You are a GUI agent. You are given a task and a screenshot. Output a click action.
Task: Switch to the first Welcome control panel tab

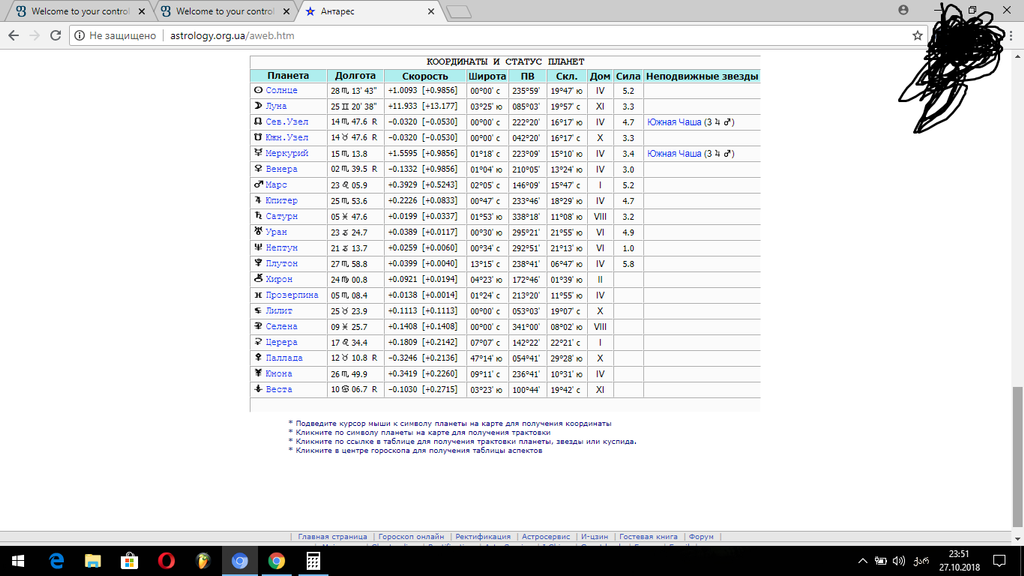point(75,12)
